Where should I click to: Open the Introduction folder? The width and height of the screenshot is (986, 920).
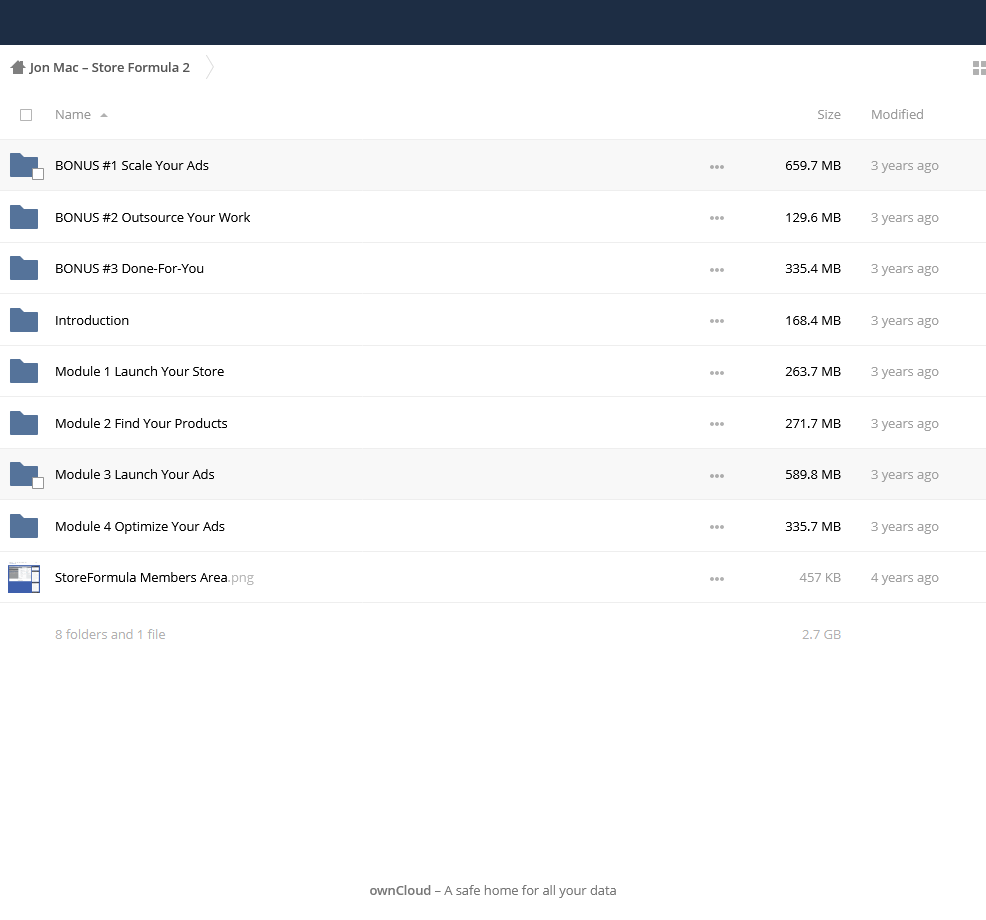point(92,320)
